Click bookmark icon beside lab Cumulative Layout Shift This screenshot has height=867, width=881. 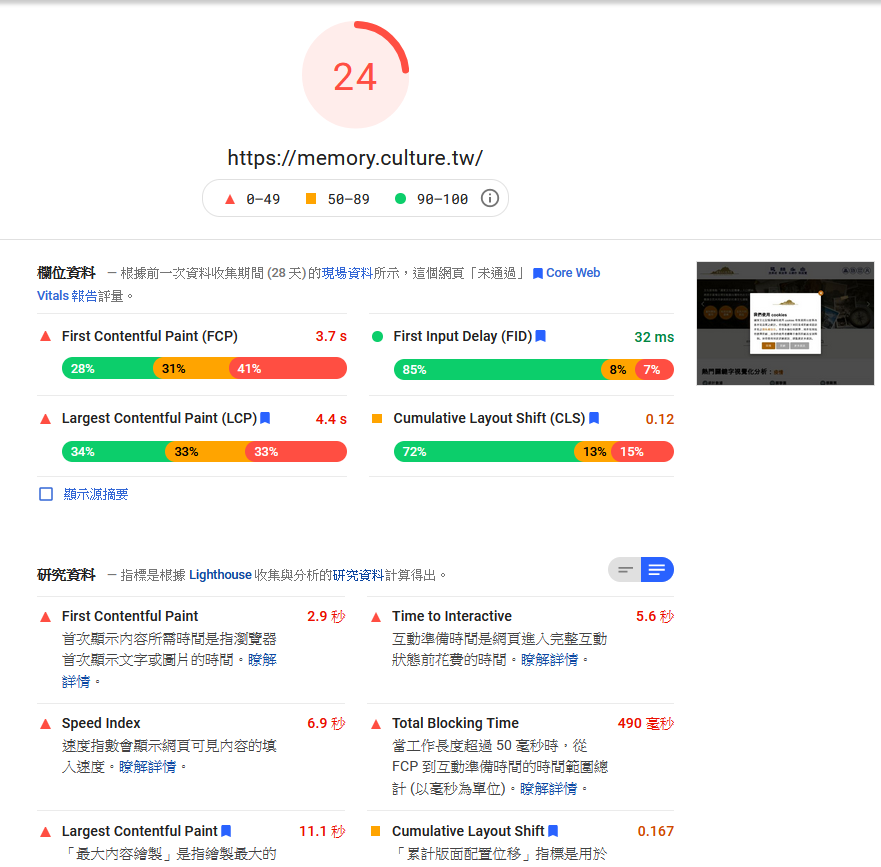(x=553, y=831)
